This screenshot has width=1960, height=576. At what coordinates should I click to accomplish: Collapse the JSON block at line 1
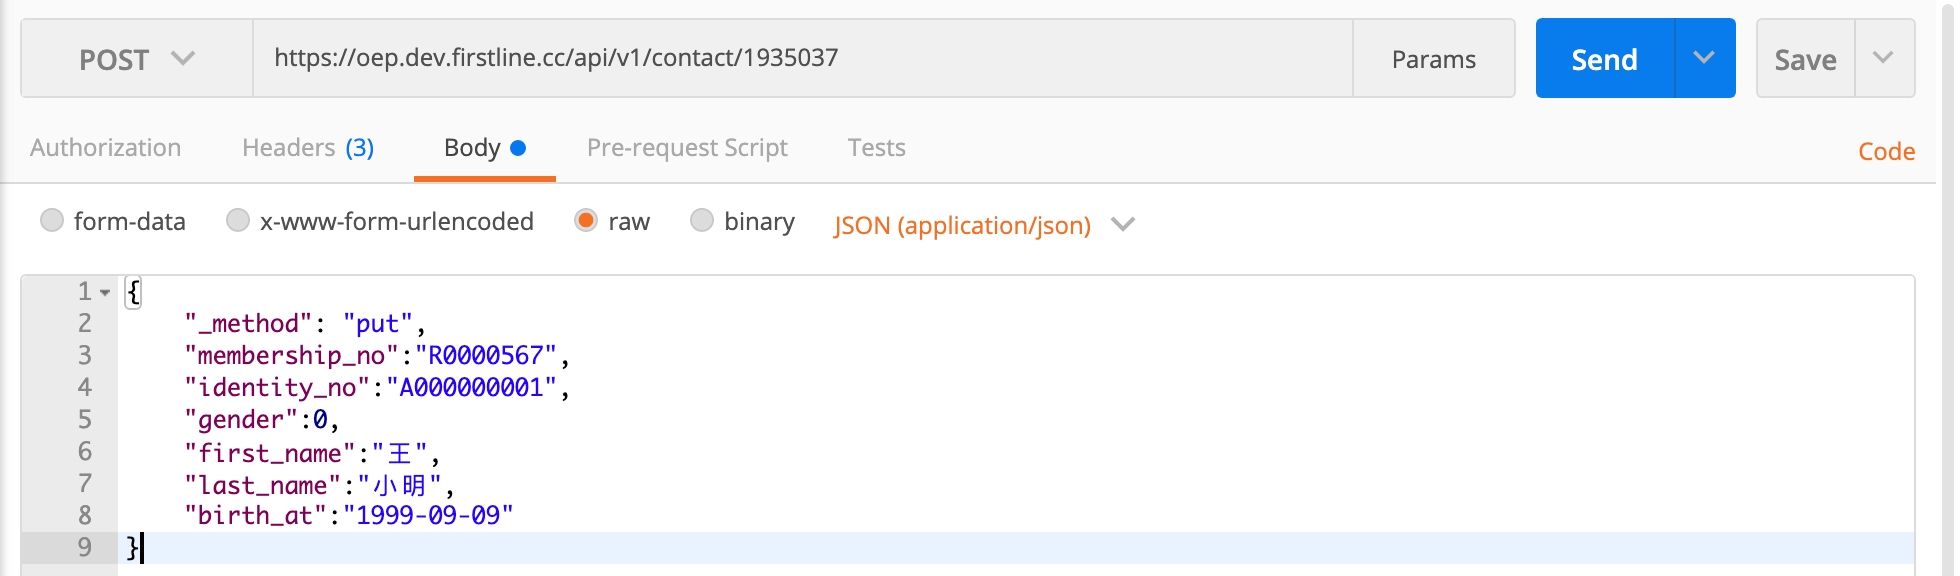coord(105,292)
